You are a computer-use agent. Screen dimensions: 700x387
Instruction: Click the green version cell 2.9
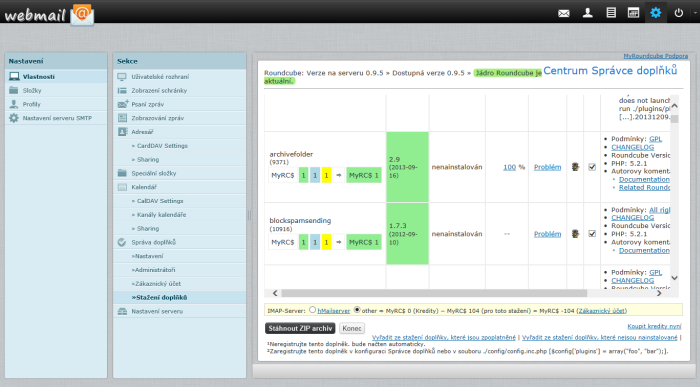coord(407,166)
